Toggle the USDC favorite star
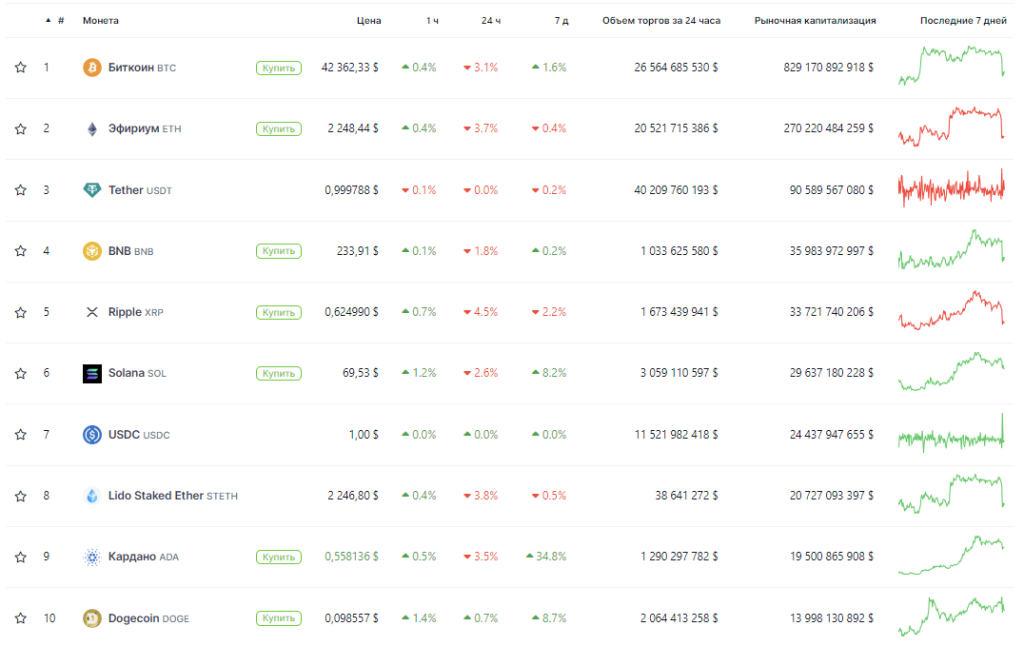The width and height of the screenshot is (1024, 646). 21,434
